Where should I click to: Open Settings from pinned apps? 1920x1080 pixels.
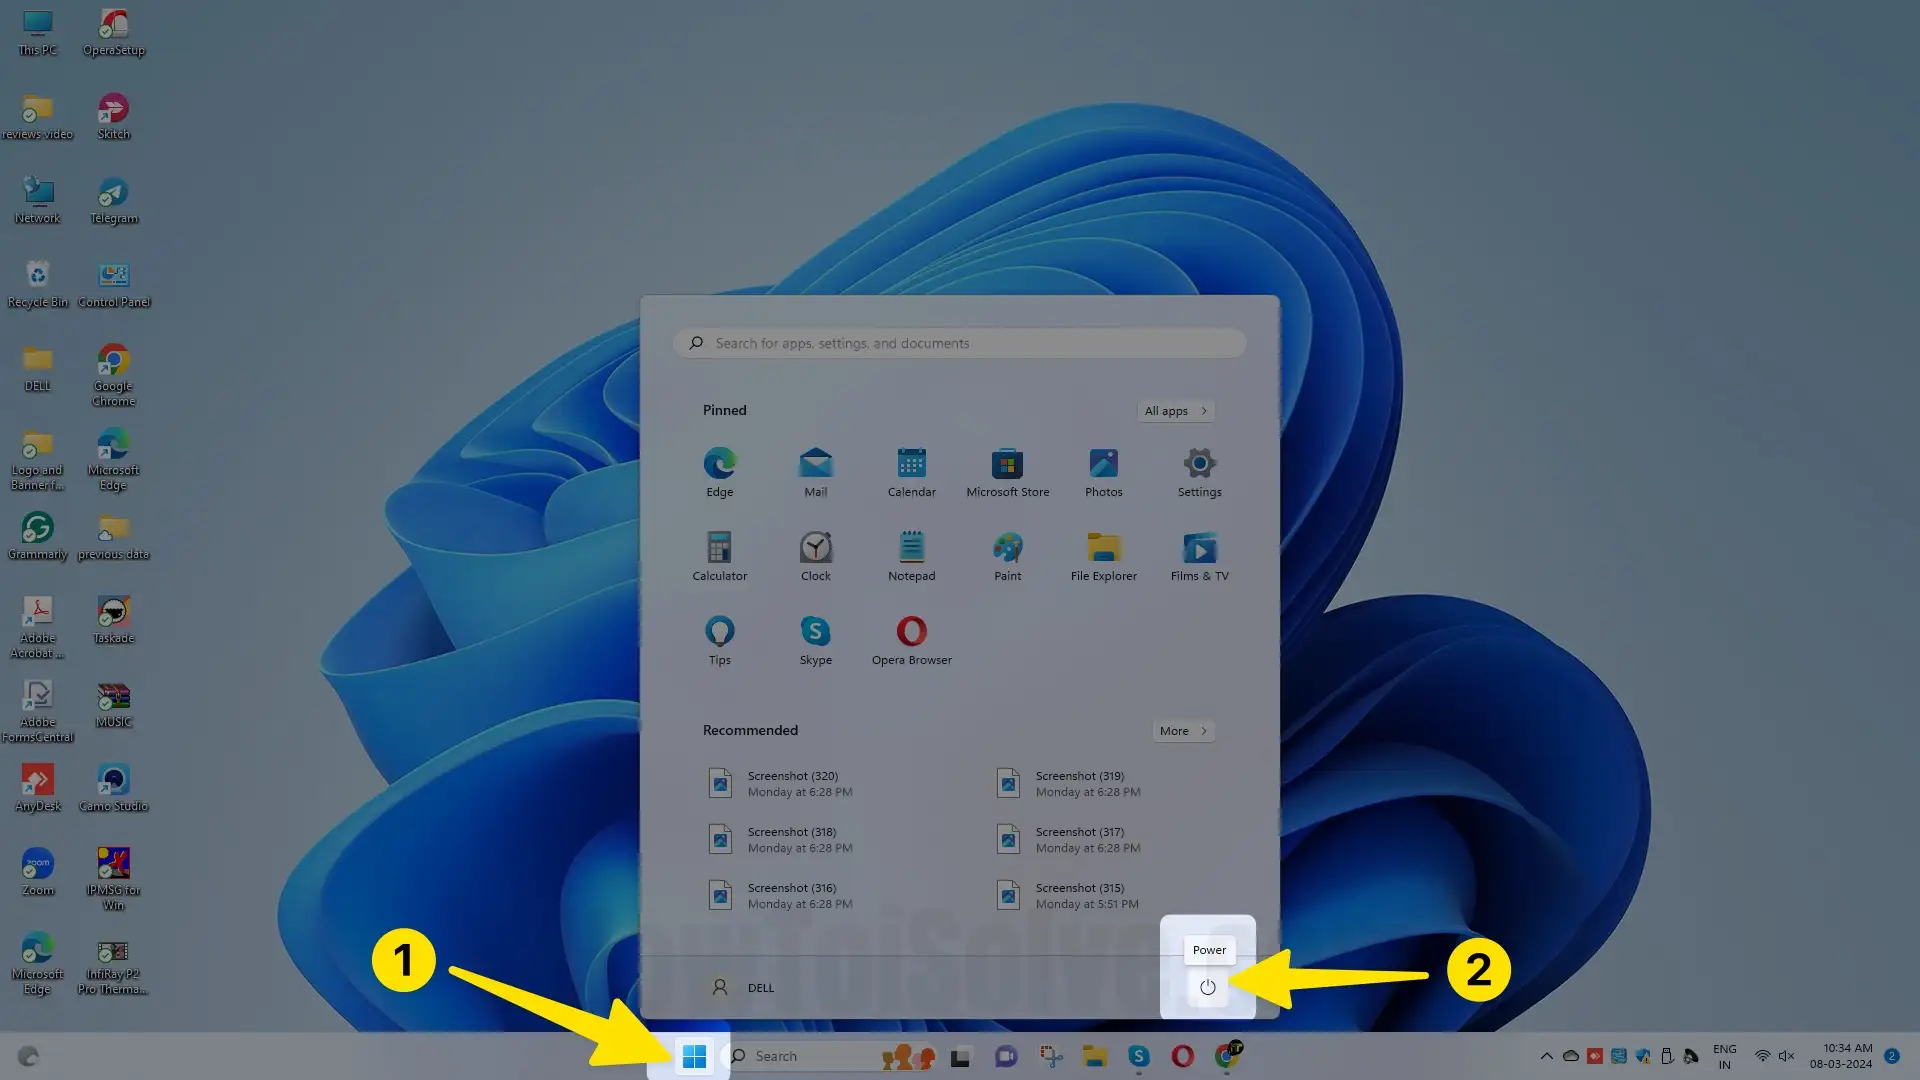tap(1200, 473)
